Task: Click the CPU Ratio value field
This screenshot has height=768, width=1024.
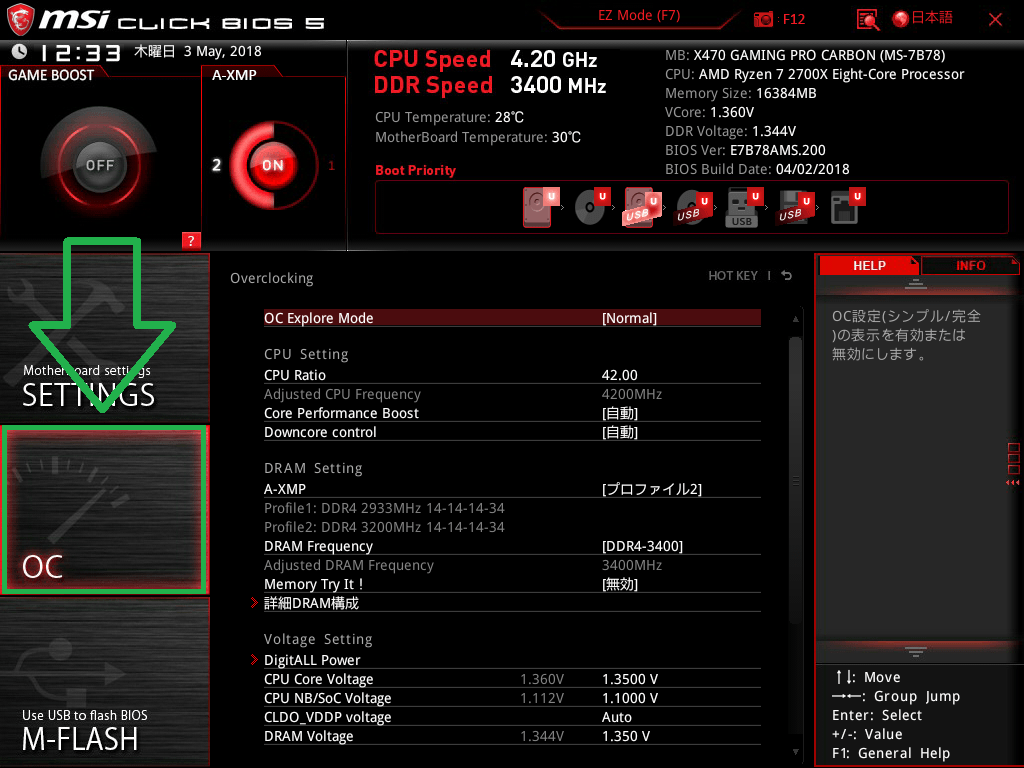Action: [619, 375]
